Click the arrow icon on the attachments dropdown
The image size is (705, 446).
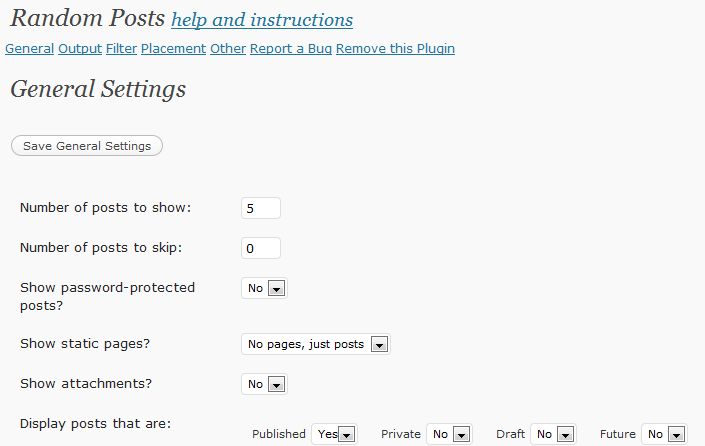click(x=277, y=385)
